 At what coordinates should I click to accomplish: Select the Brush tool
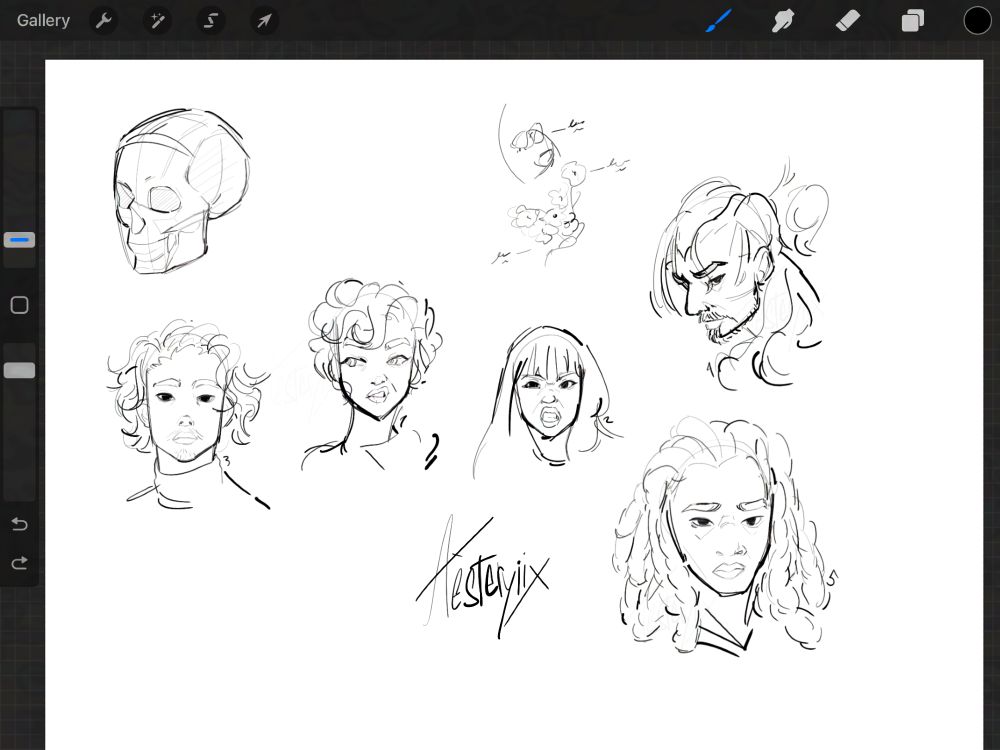(719, 20)
